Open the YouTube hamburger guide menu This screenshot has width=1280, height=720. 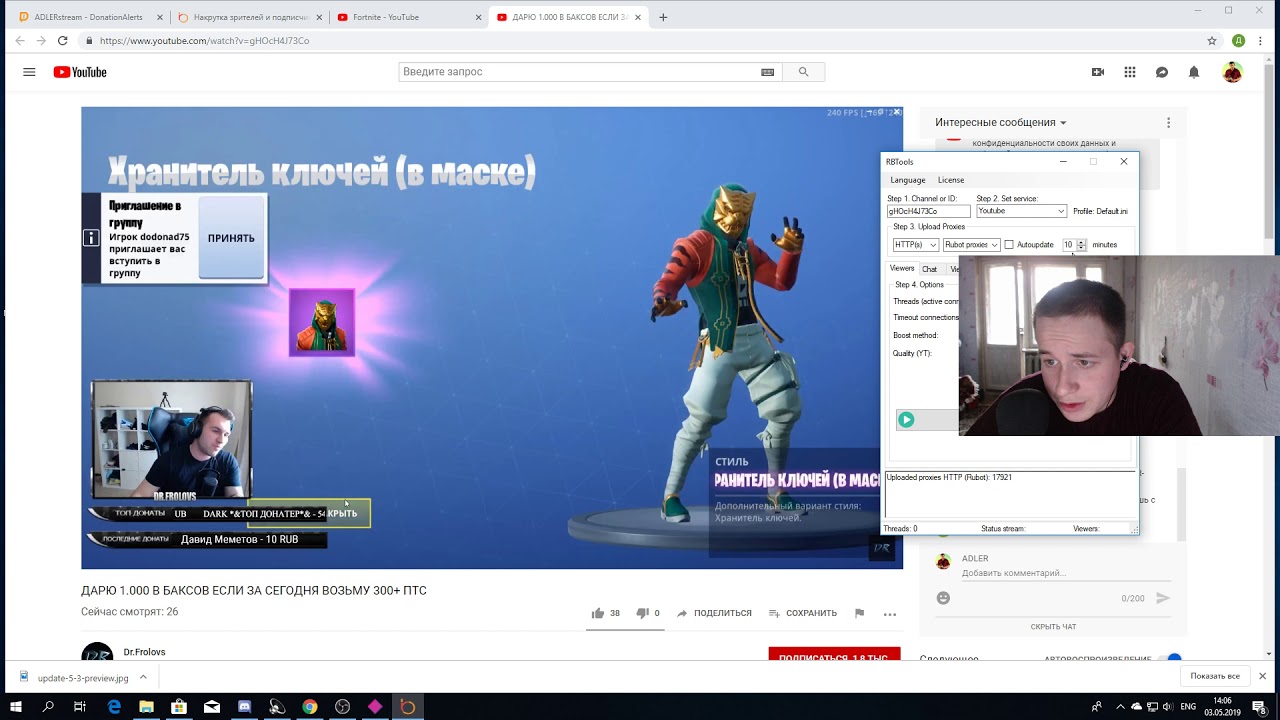(29, 72)
